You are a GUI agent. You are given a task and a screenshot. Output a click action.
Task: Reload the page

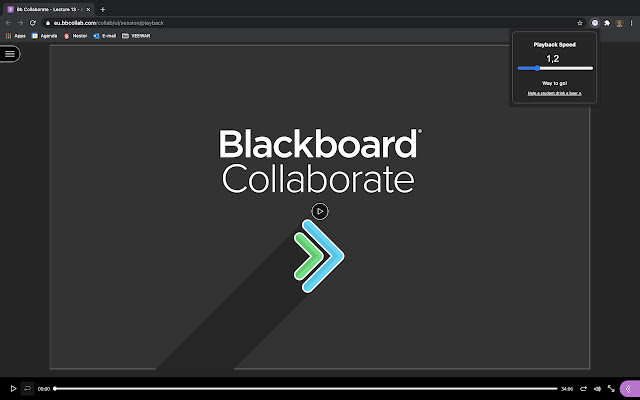click(33, 23)
